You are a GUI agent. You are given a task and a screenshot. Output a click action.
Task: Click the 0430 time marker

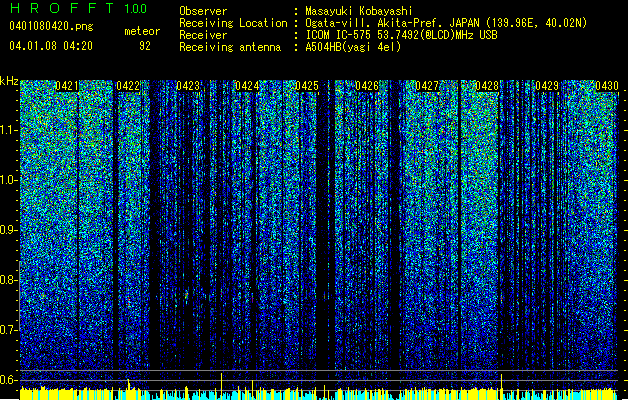point(607,86)
